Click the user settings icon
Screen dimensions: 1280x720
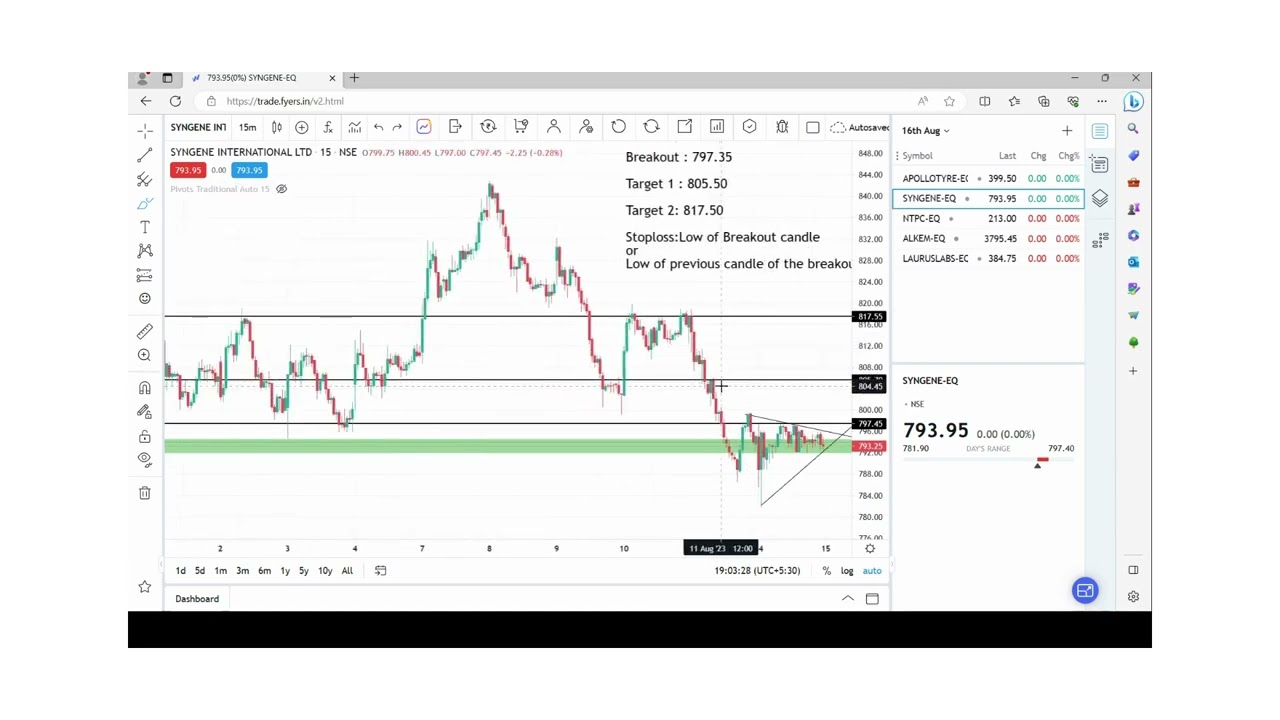click(x=586, y=126)
